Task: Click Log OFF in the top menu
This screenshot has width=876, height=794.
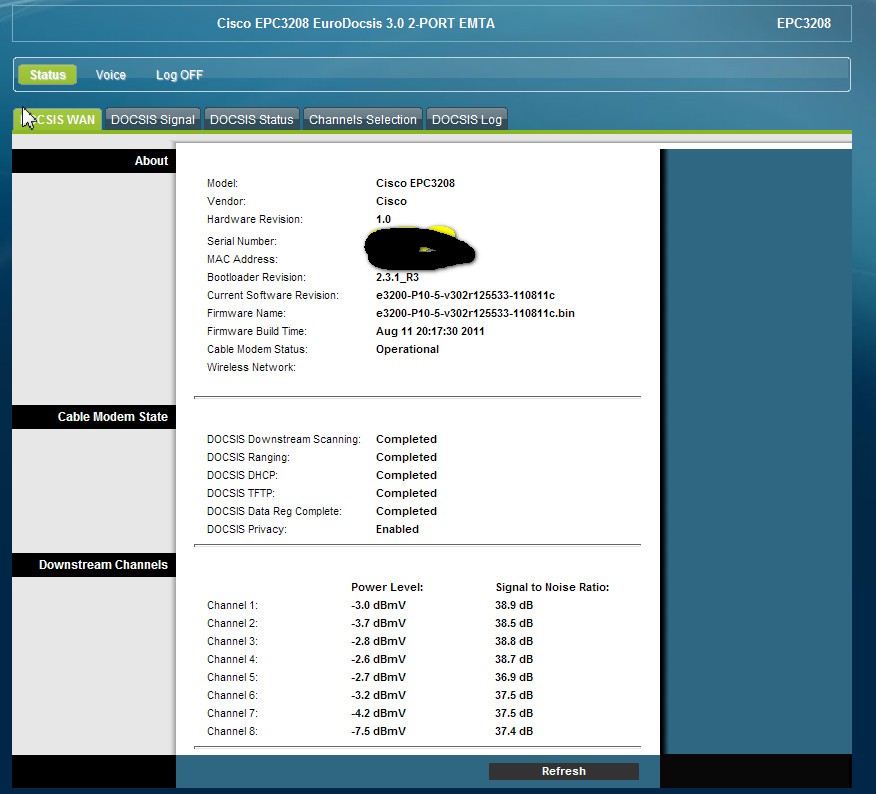Action: pos(179,75)
